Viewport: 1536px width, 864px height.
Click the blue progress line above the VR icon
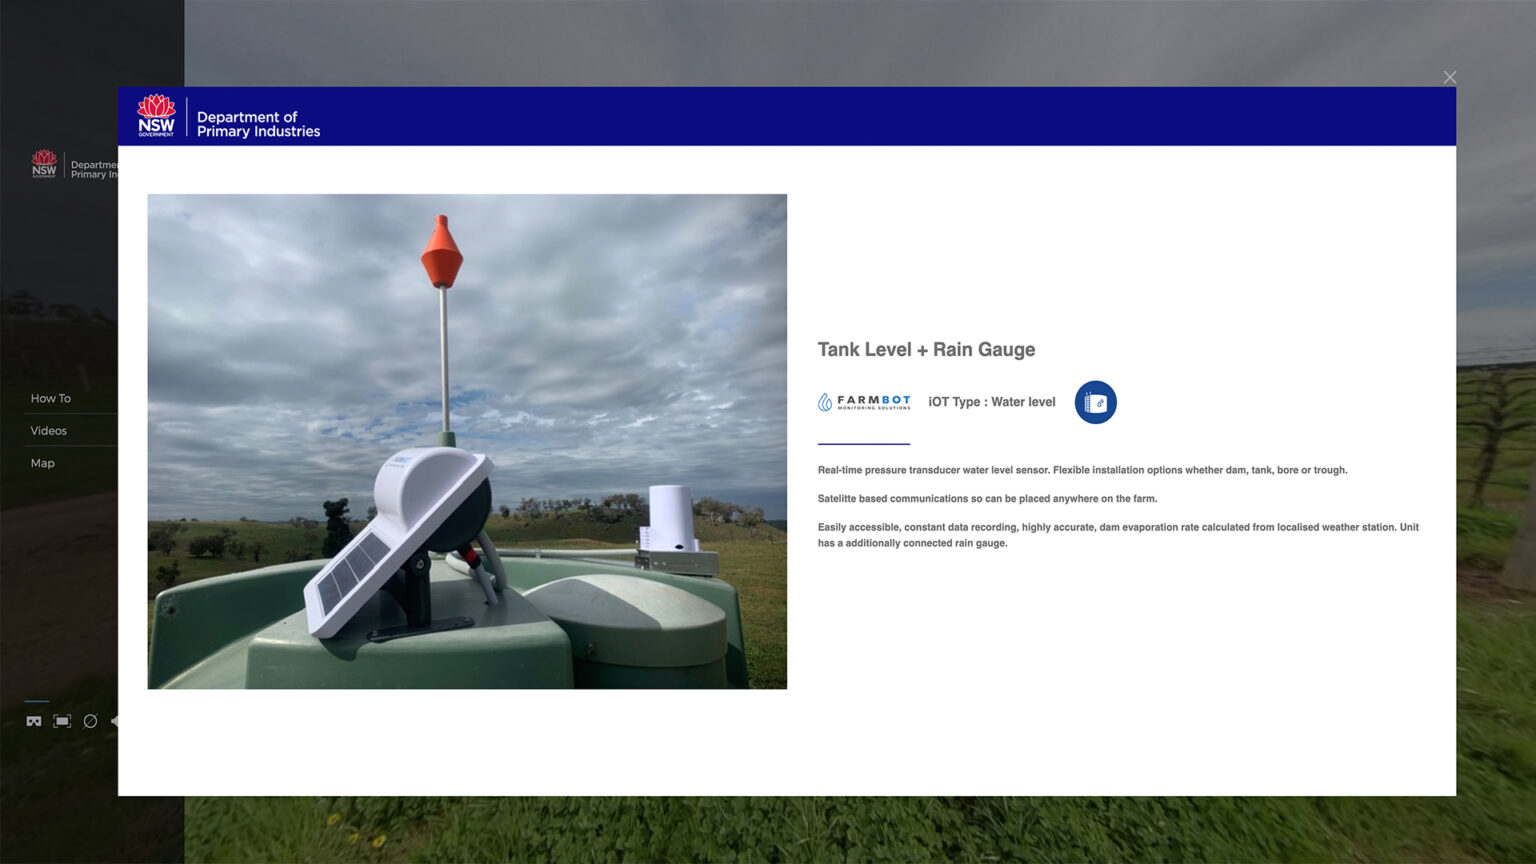tap(36, 700)
